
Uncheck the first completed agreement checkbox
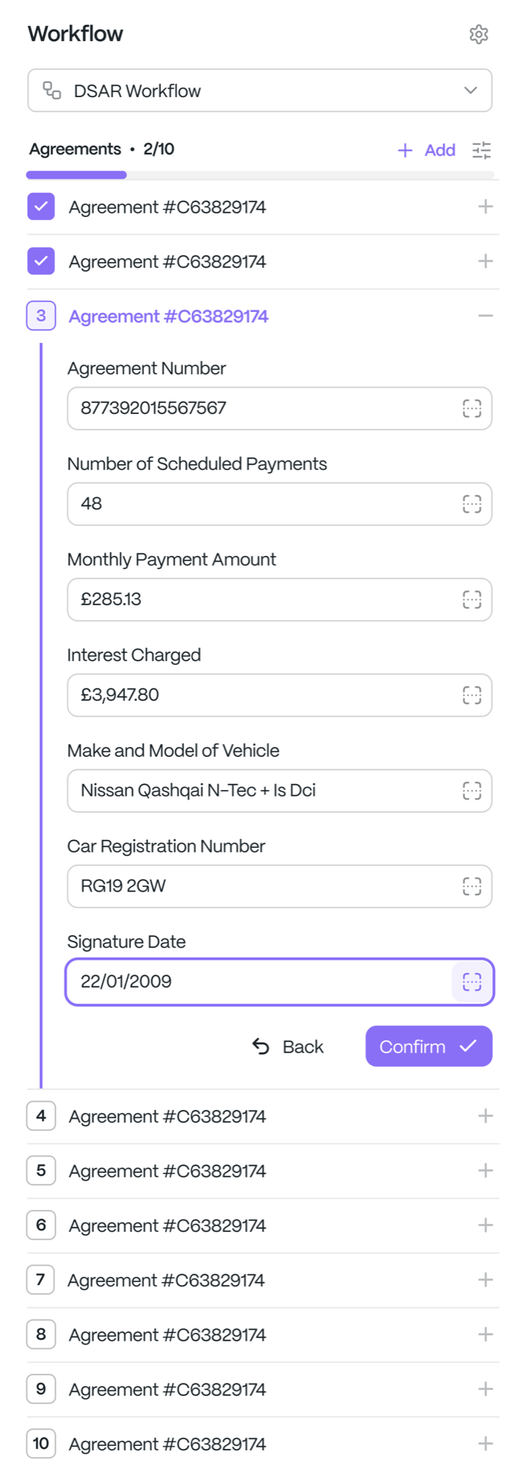[41, 207]
